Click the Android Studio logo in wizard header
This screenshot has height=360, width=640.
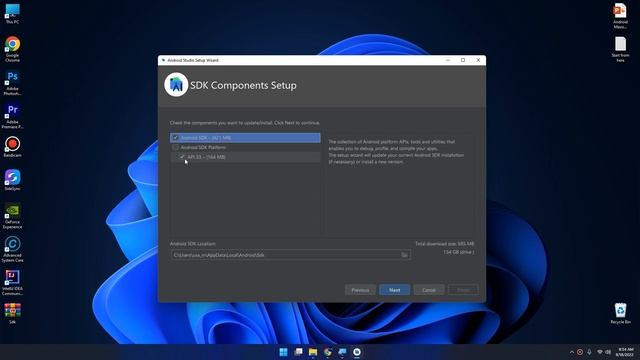[x=176, y=84]
